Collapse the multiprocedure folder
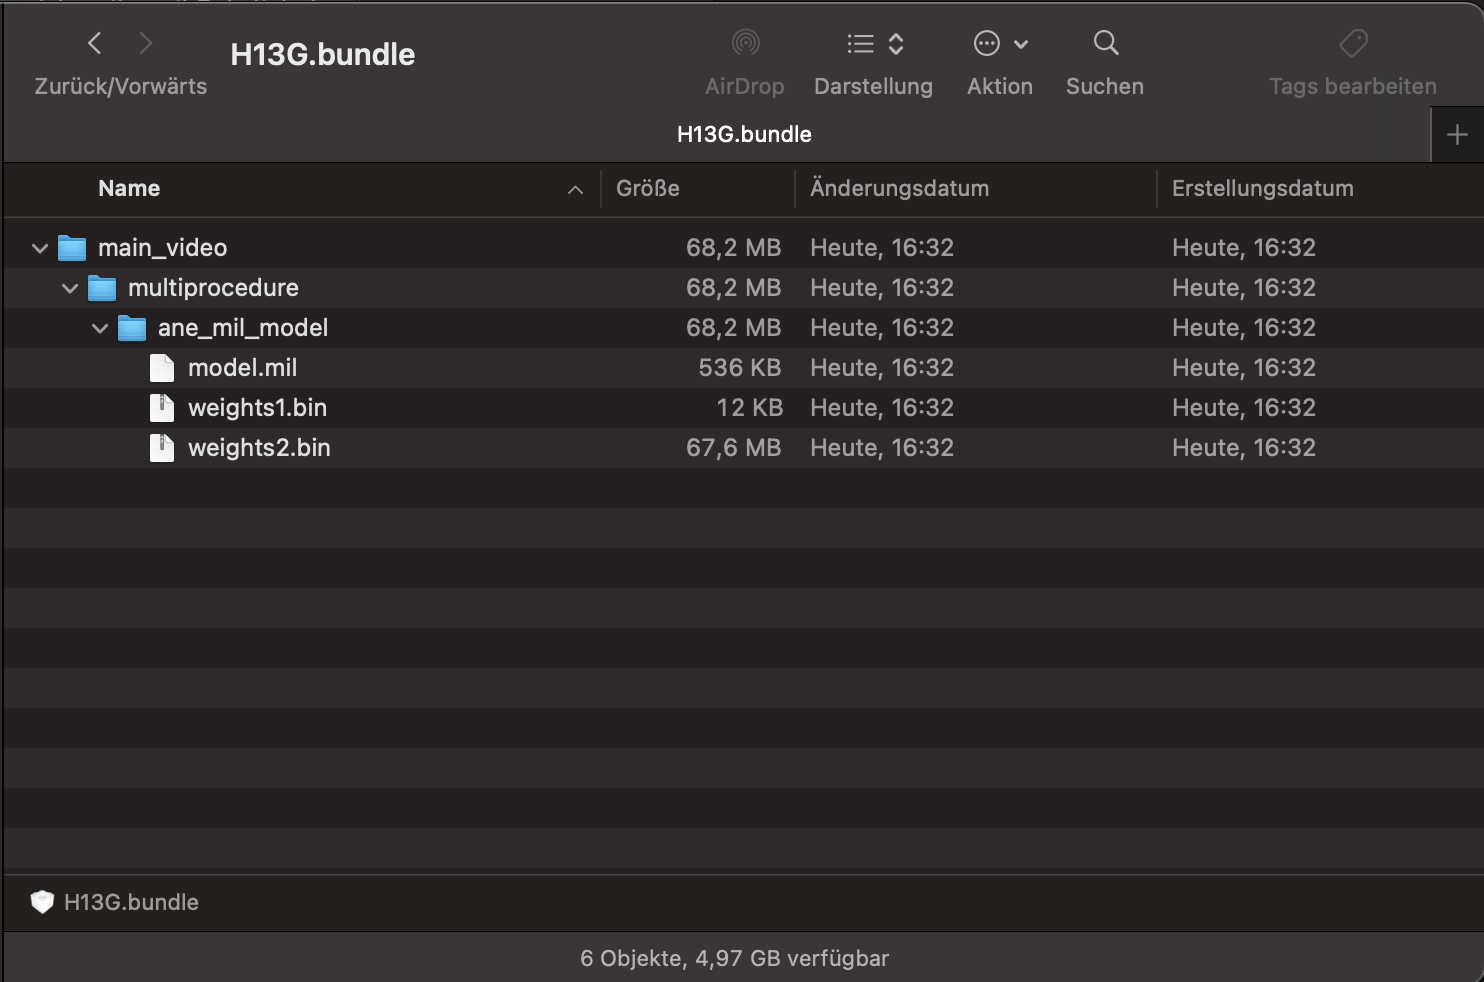This screenshot has height=982, width=1484. tap(70, 288)
